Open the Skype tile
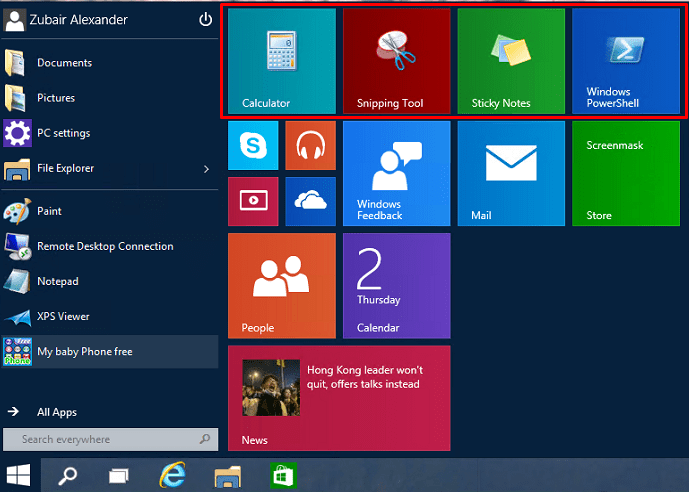This screenshot has height=492, width=689. point(253,145)
